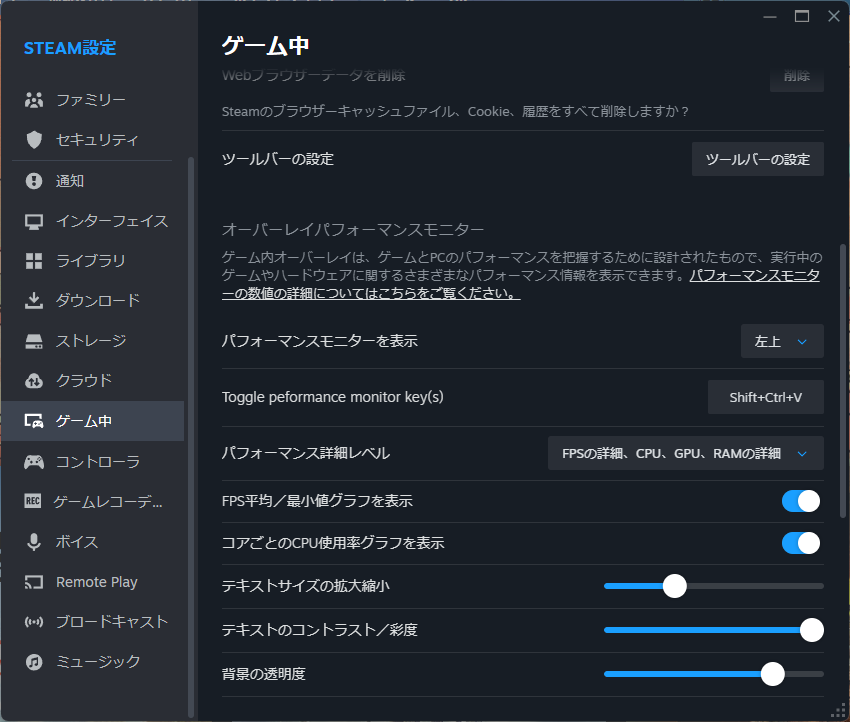Screen dimensions: 850x722
Task: Minimize the settings window
Action: coord(770,16)
